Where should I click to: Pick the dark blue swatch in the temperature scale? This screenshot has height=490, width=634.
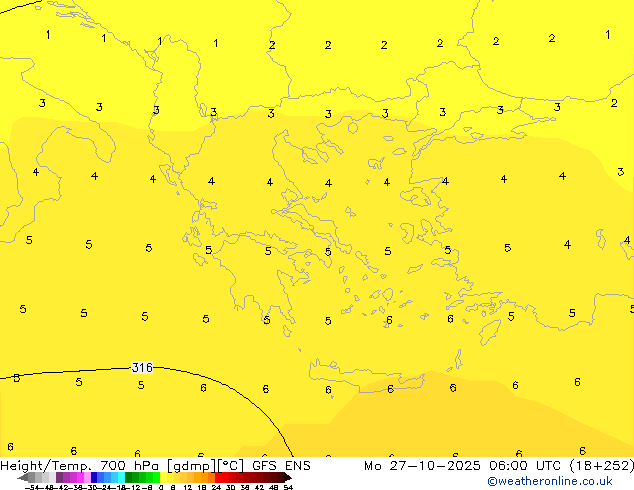click(94, 477)
